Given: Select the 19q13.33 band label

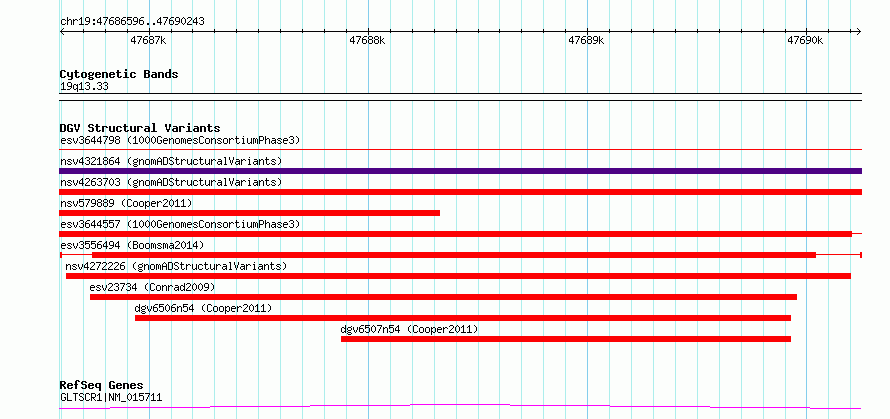Looking at the screenshot, I should (84, 87).
